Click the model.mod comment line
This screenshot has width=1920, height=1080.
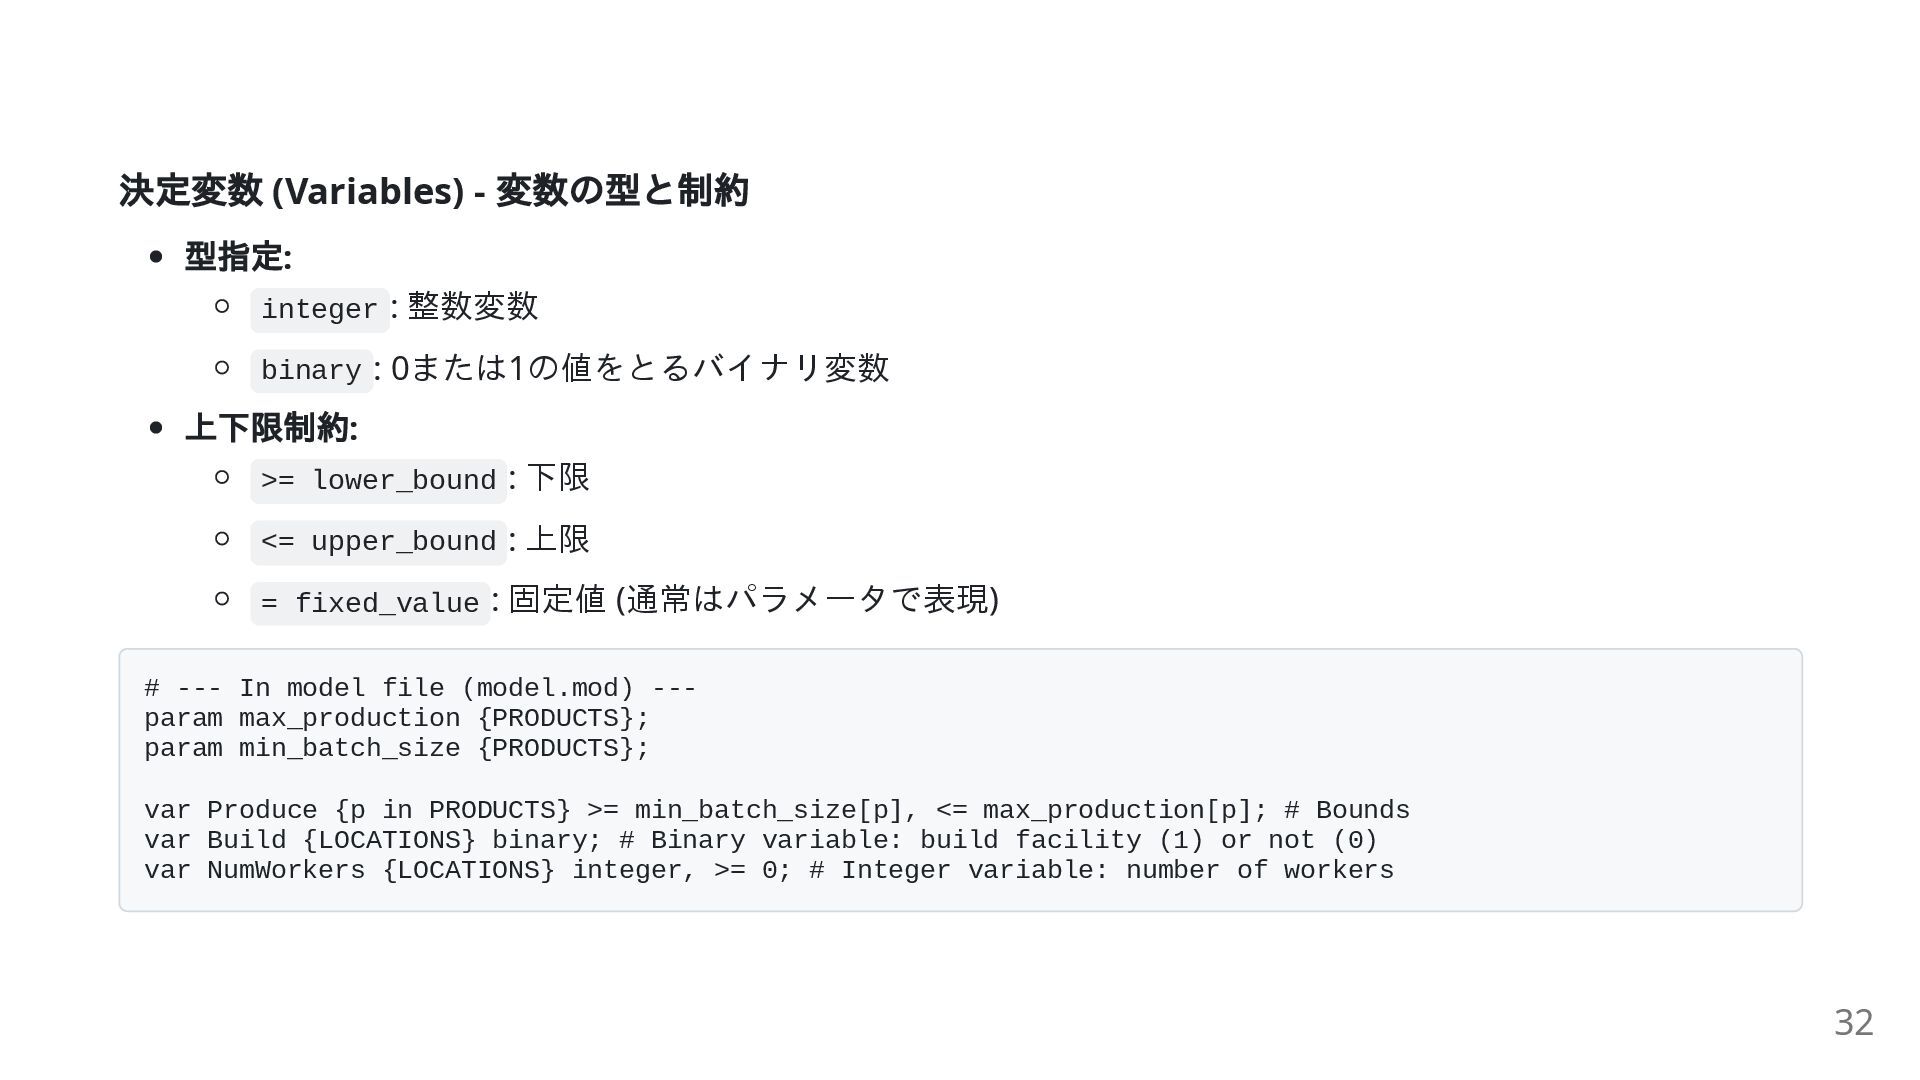coord(420,688)
